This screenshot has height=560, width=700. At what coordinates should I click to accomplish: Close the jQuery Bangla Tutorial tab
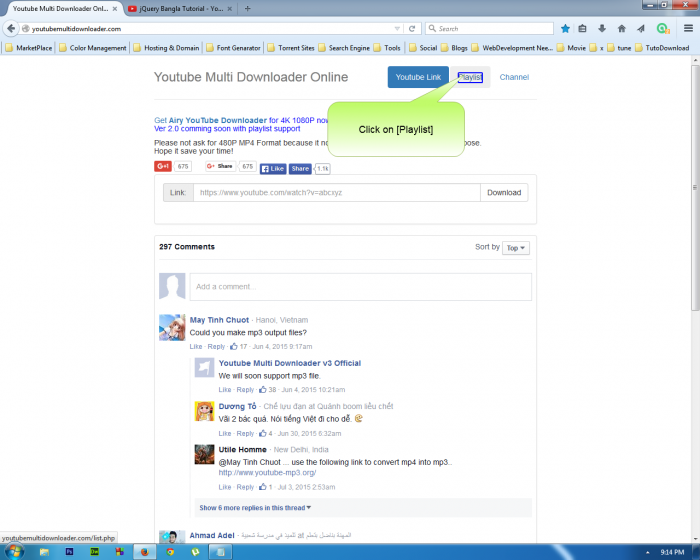point(229,8)
